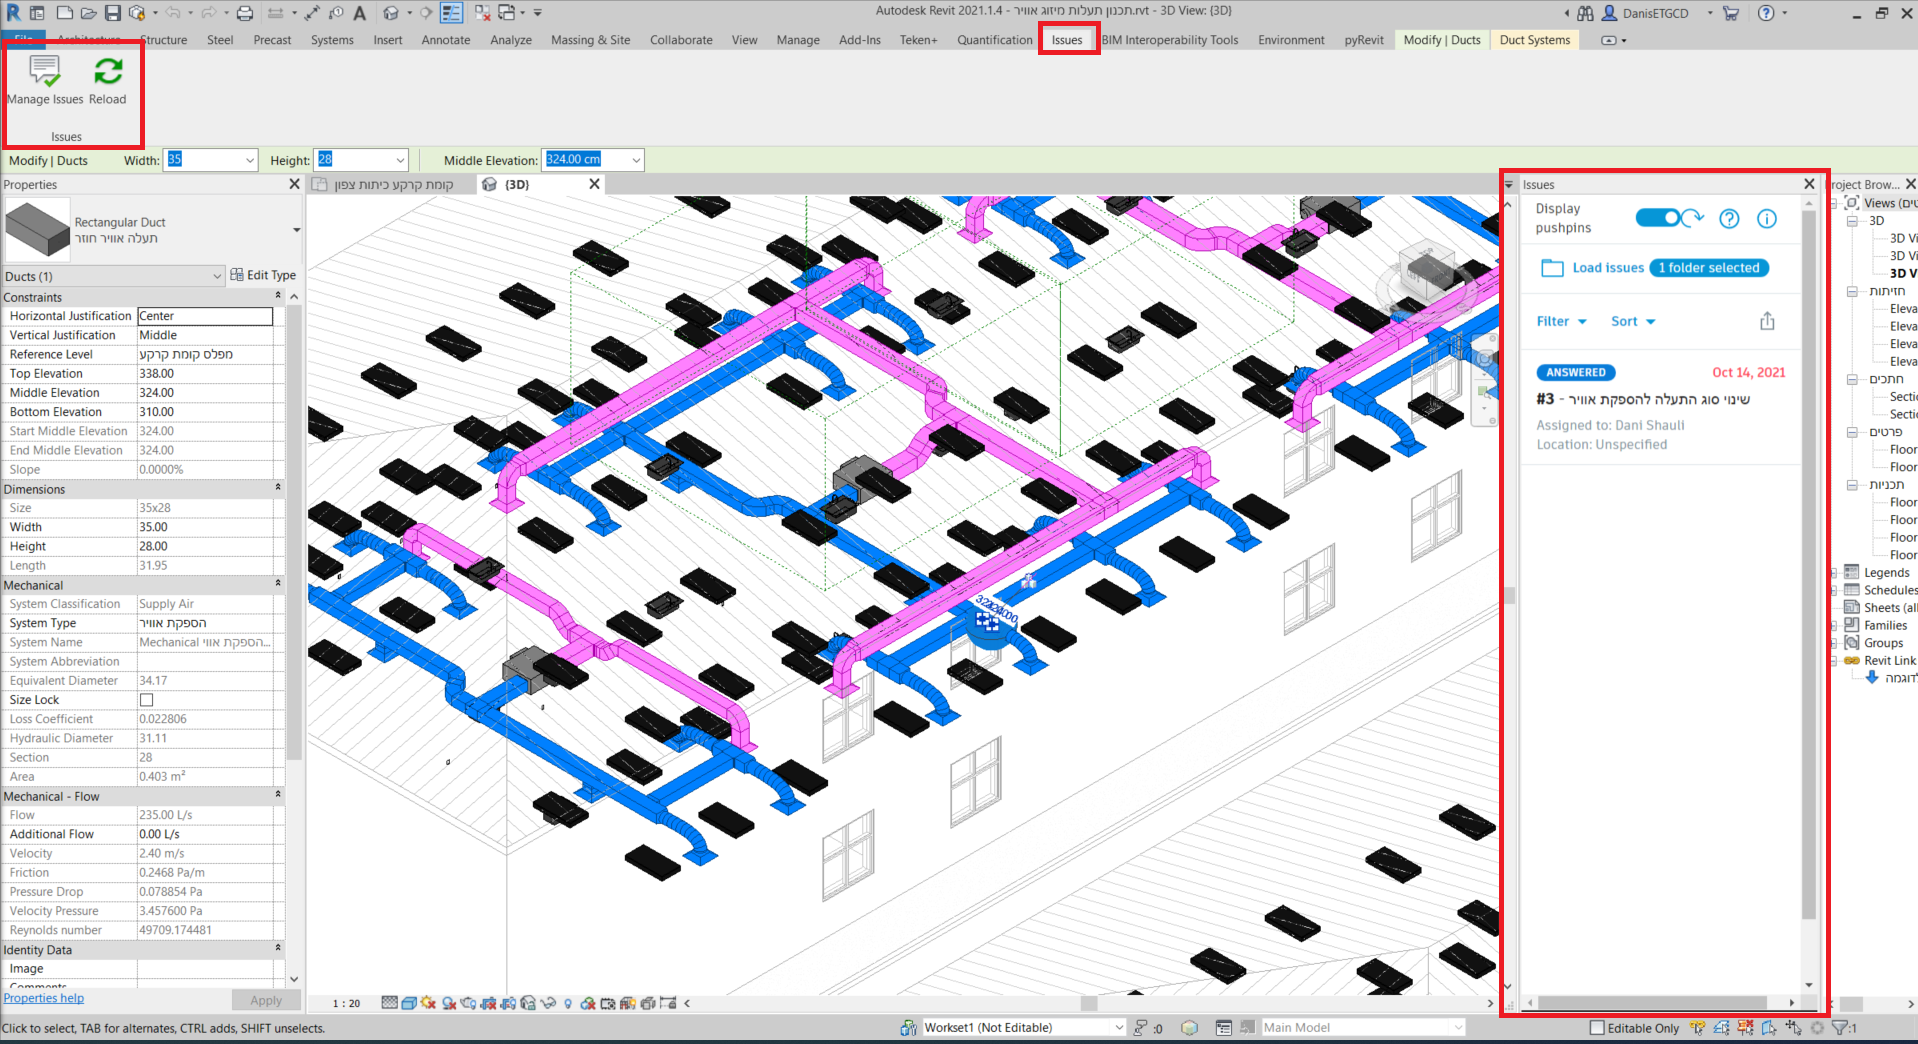Click the Manage Issues ribbon icon
The height and width of the screenshot is (1044, 1918).
pos(45,71)
